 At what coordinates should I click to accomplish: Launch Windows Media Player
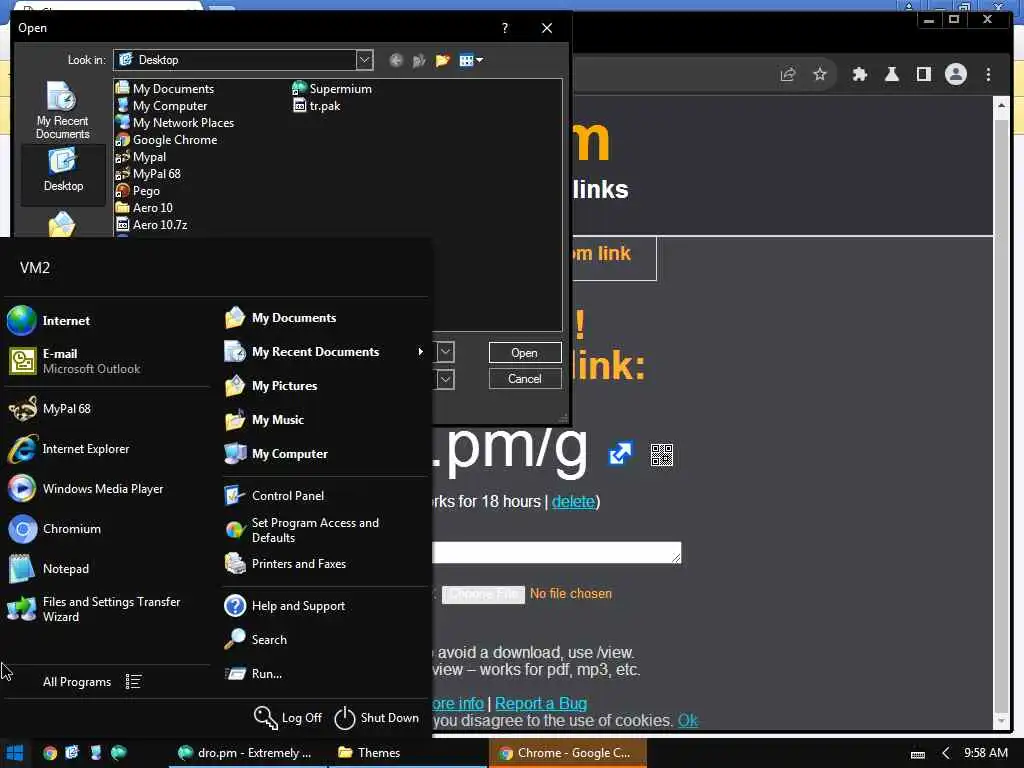click(86, 488)
